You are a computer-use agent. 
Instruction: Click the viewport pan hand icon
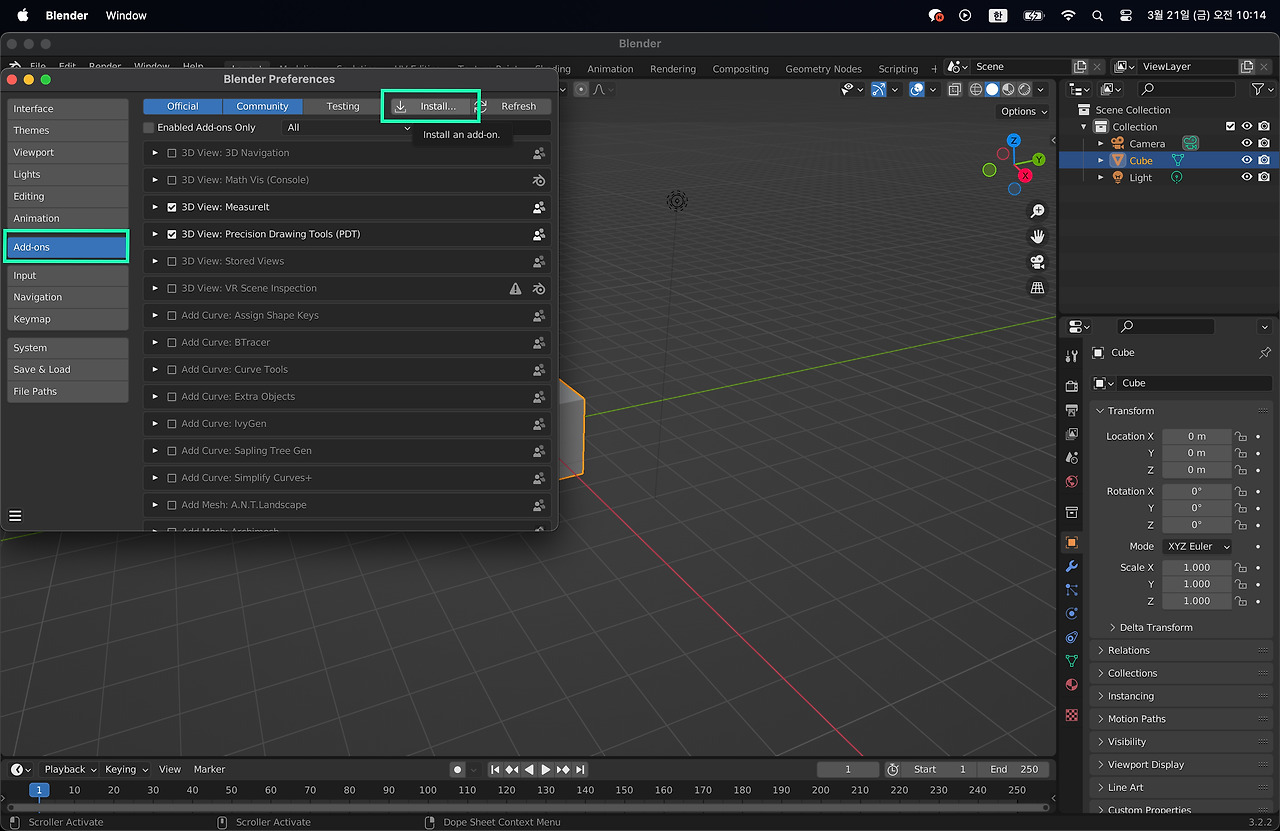[1037, 237]
